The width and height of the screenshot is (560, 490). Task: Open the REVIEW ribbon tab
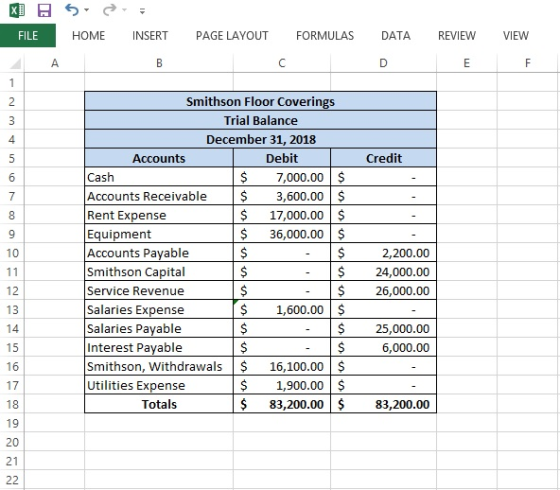pyautogui.click(x=457, y=36)
